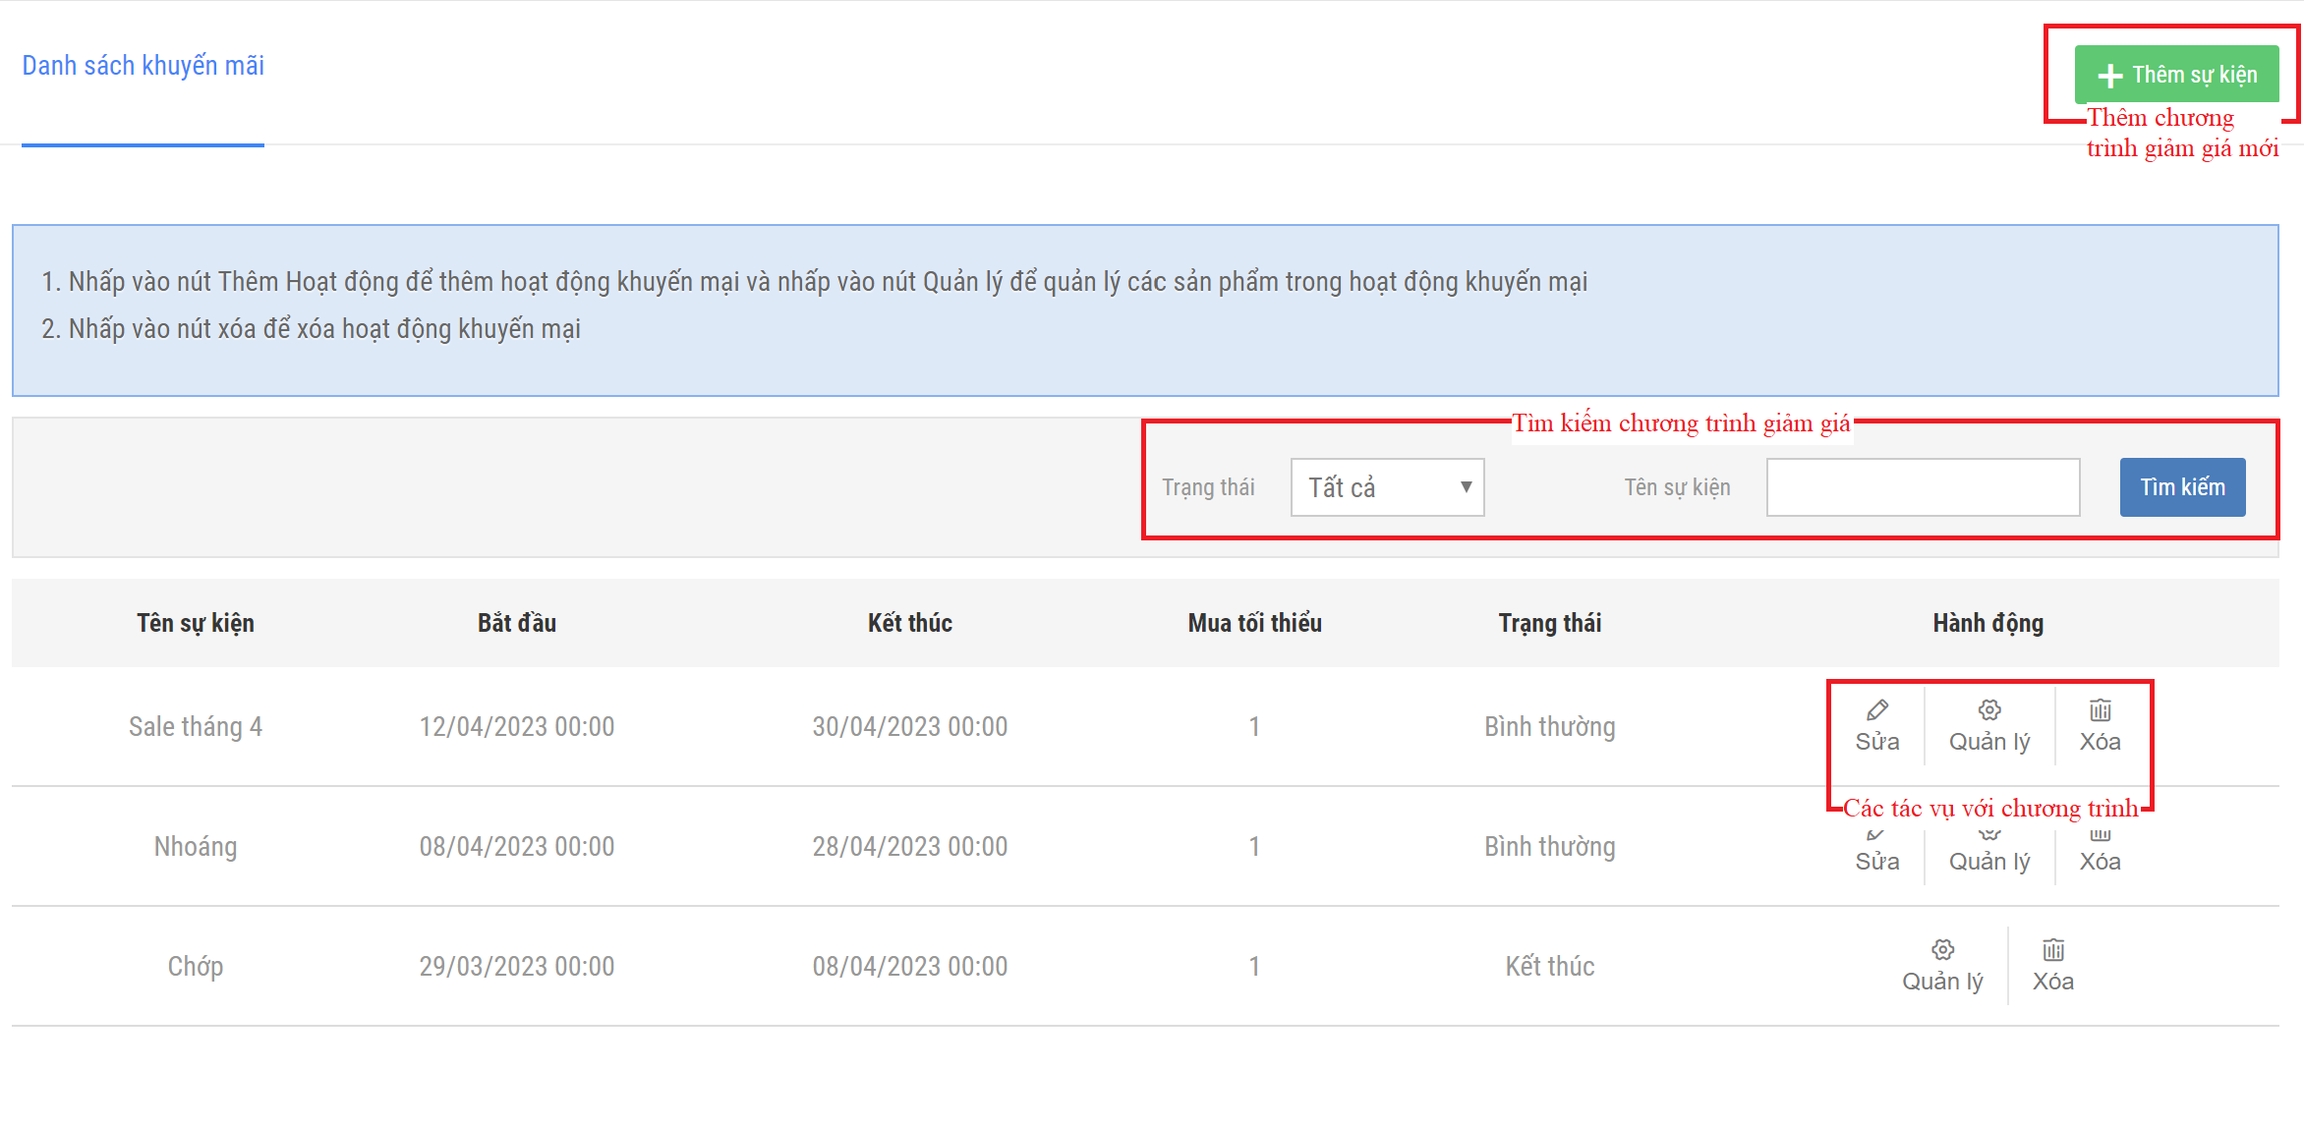Screen dimensions: 2304x1126
Task: Select the Chớp event name cell
Action: click(195, 966)
